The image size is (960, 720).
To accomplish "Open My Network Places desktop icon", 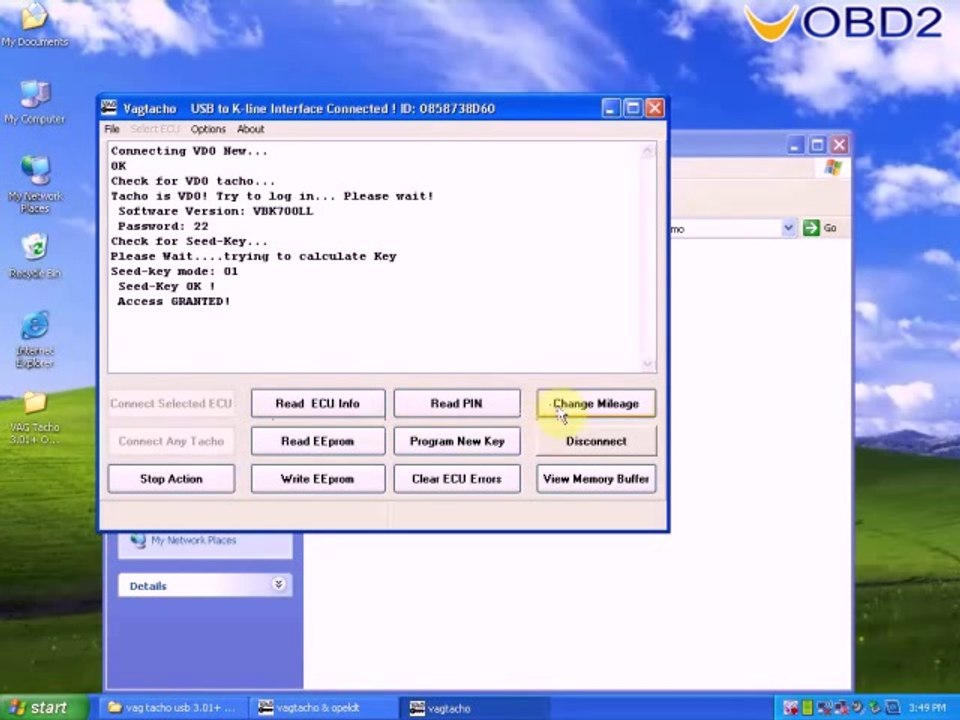I will click(35, 184).
